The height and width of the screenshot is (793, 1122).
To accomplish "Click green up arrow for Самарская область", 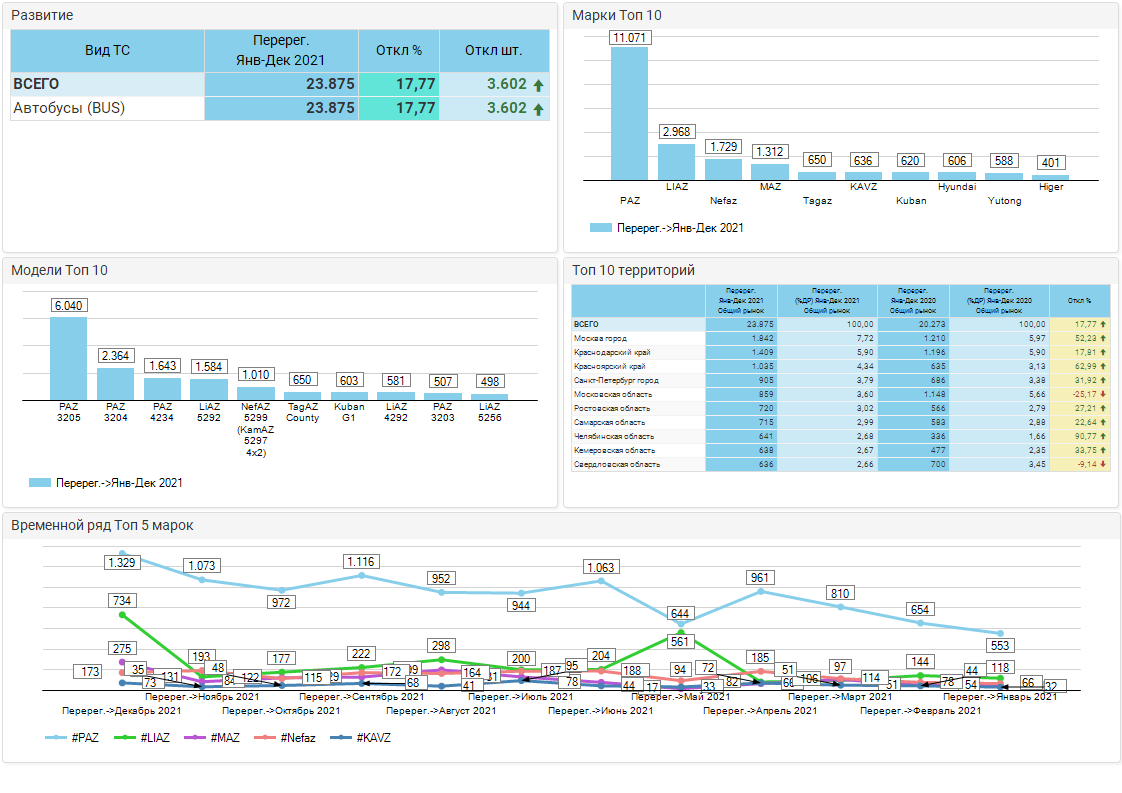I will [x=1103, y=422].
